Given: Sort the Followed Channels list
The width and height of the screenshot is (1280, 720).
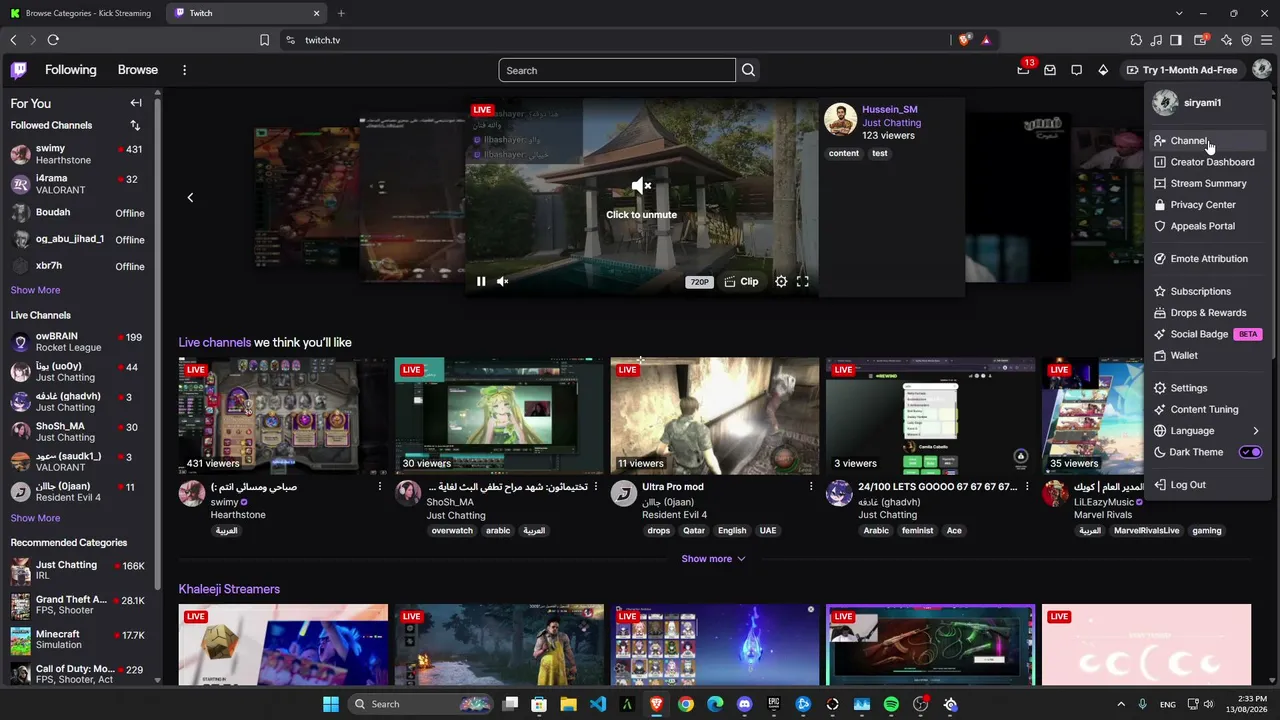Looking at the screenshot, I should pyautogui.click(x=135, y=125).
